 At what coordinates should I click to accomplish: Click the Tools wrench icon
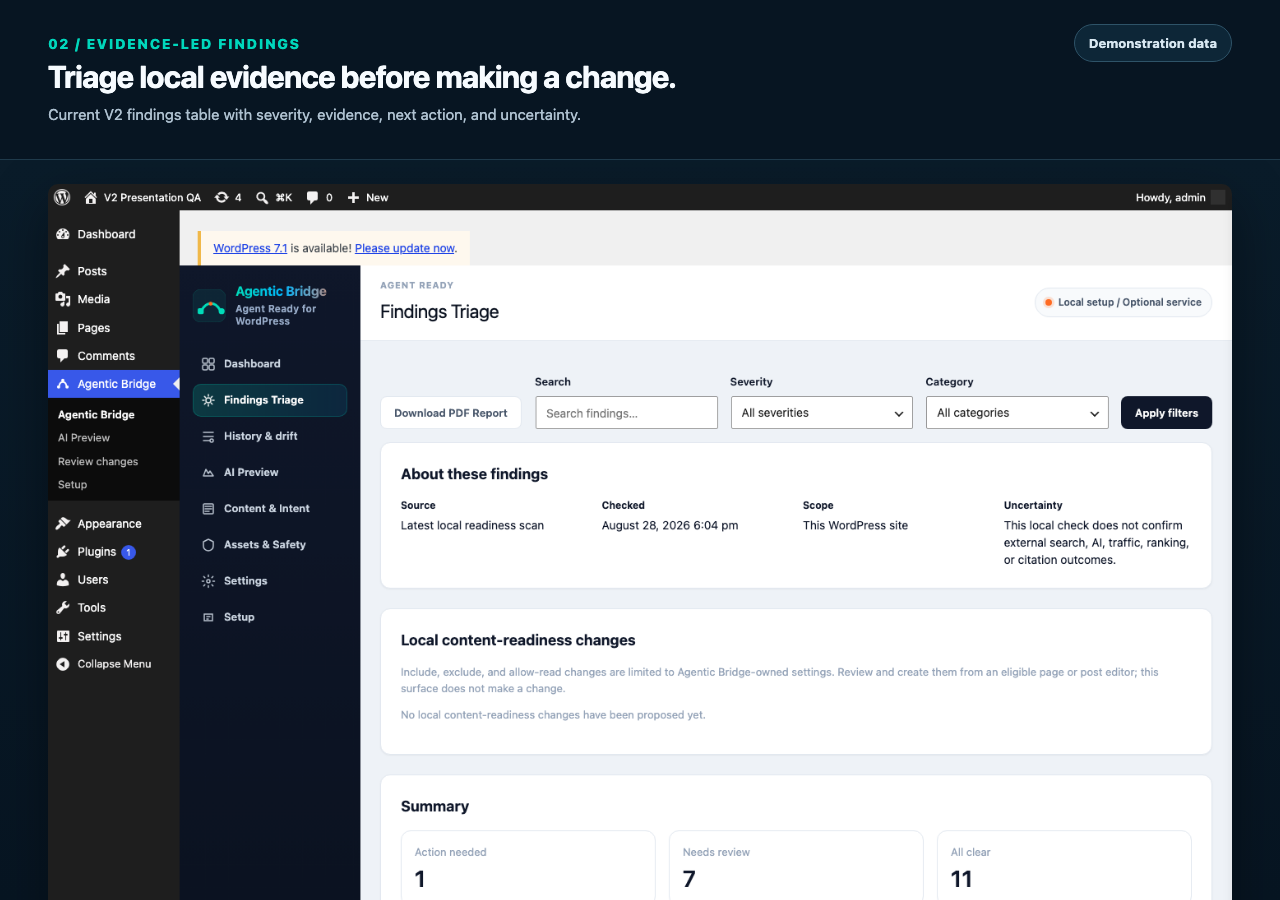pos(63,608)
